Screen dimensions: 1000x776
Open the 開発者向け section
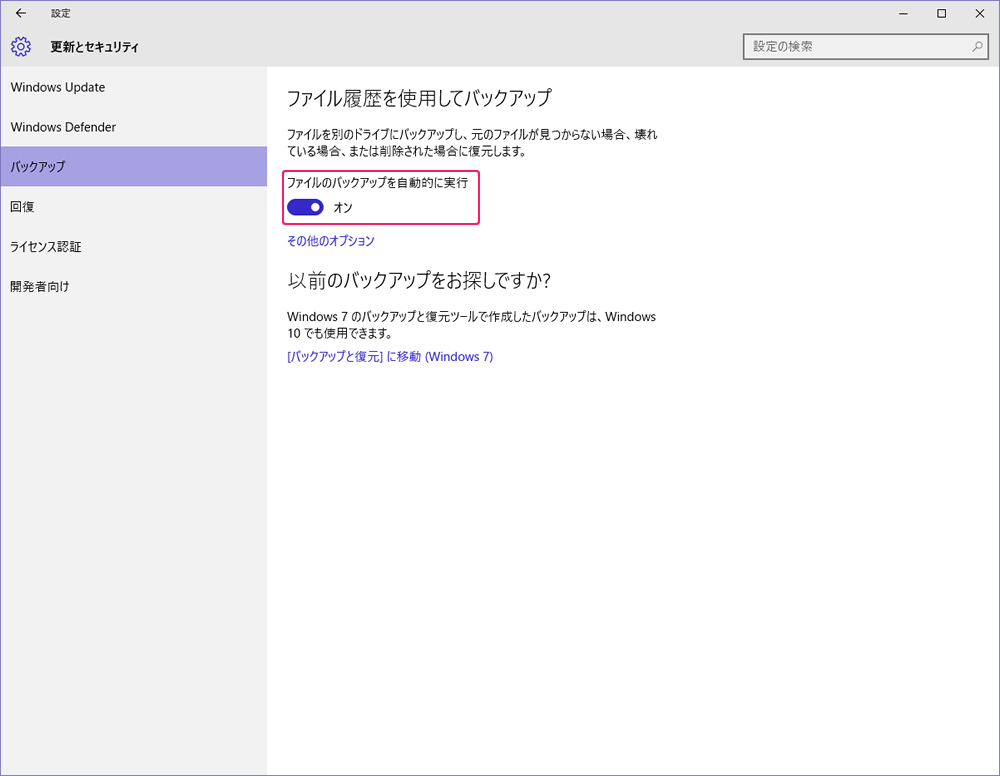pos(133,286)
